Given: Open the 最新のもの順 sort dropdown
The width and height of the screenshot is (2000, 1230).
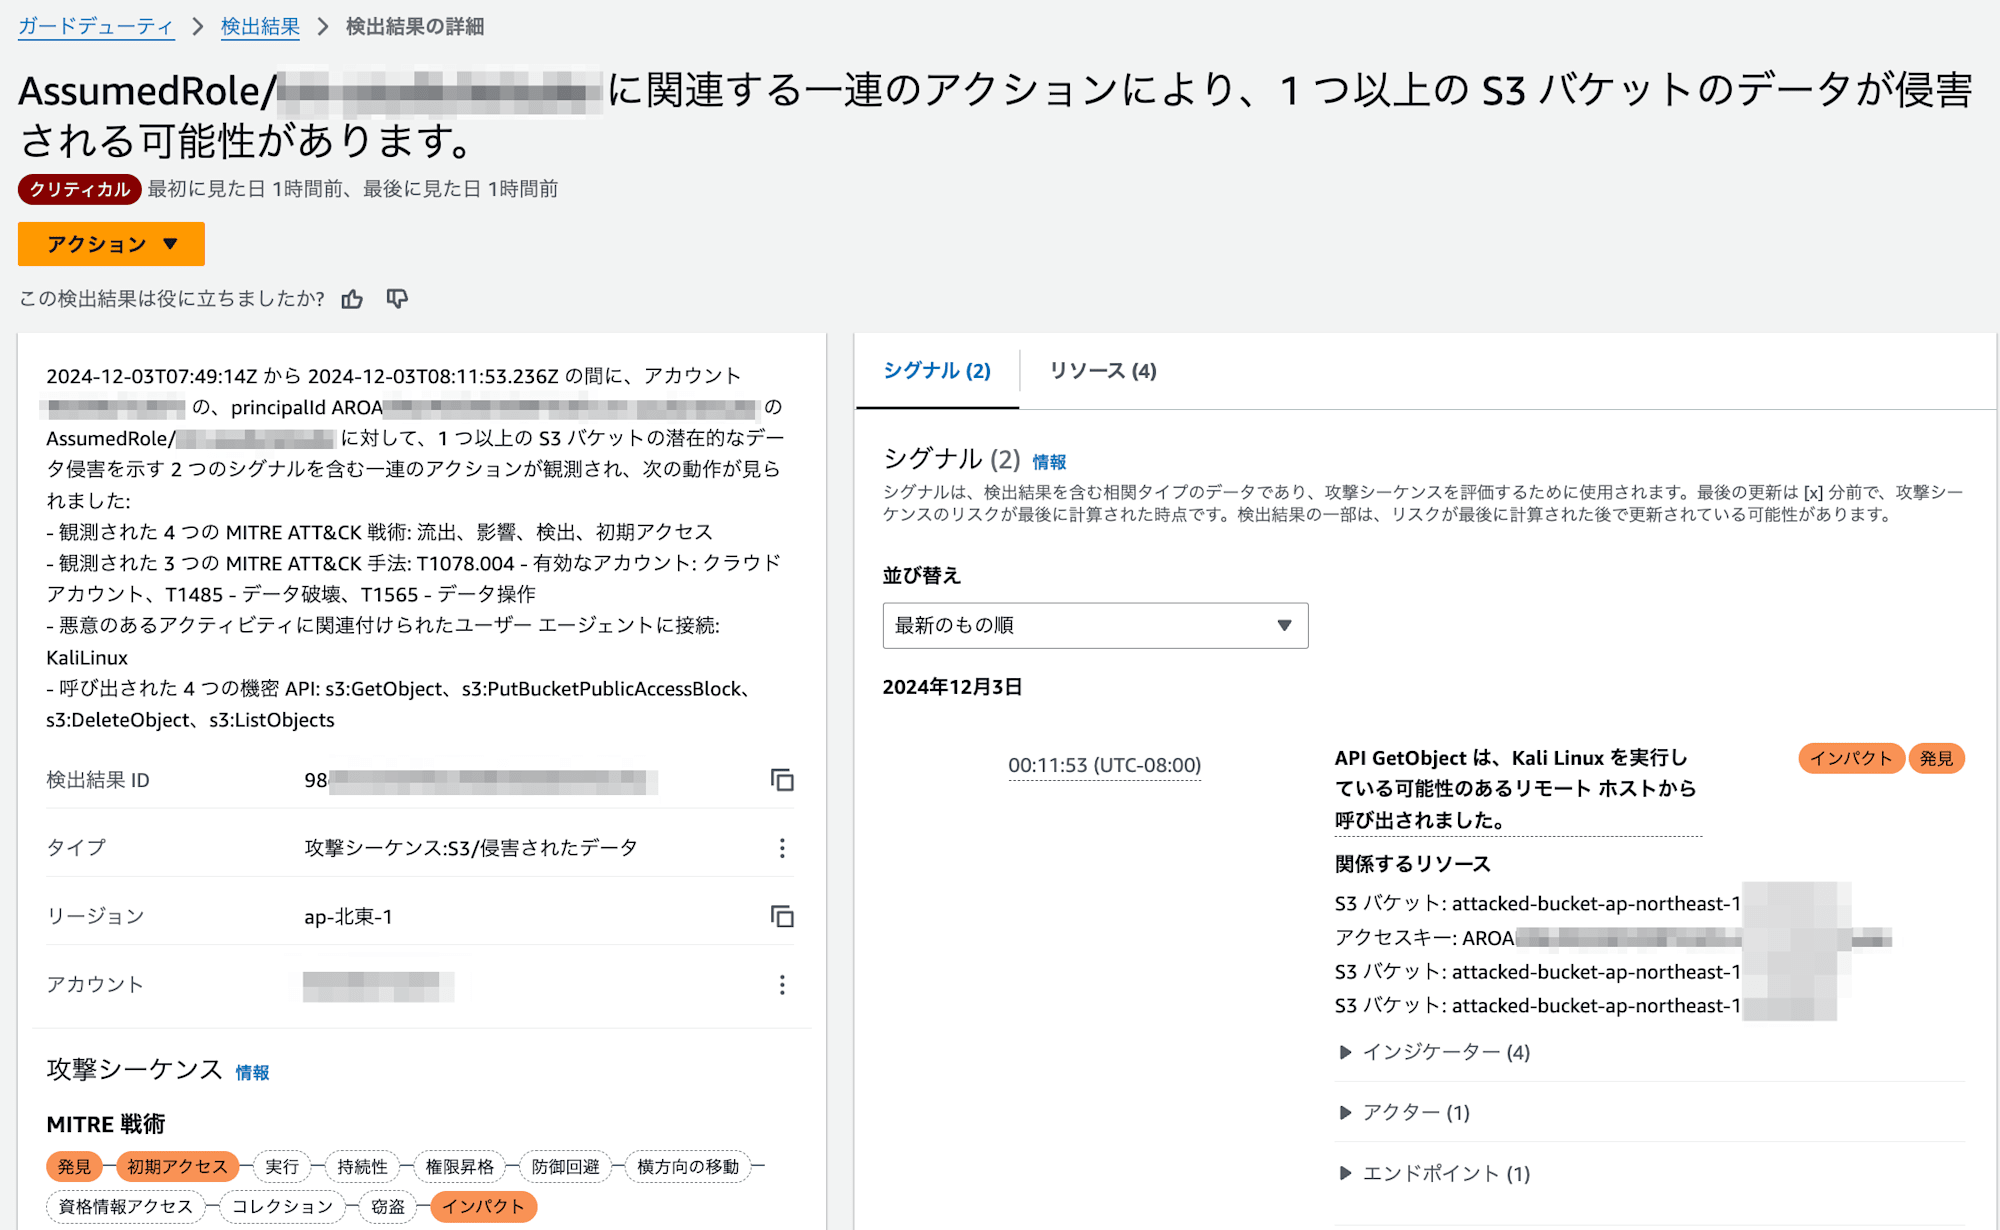Looking at the screenshot, I should click(1095, 625).
